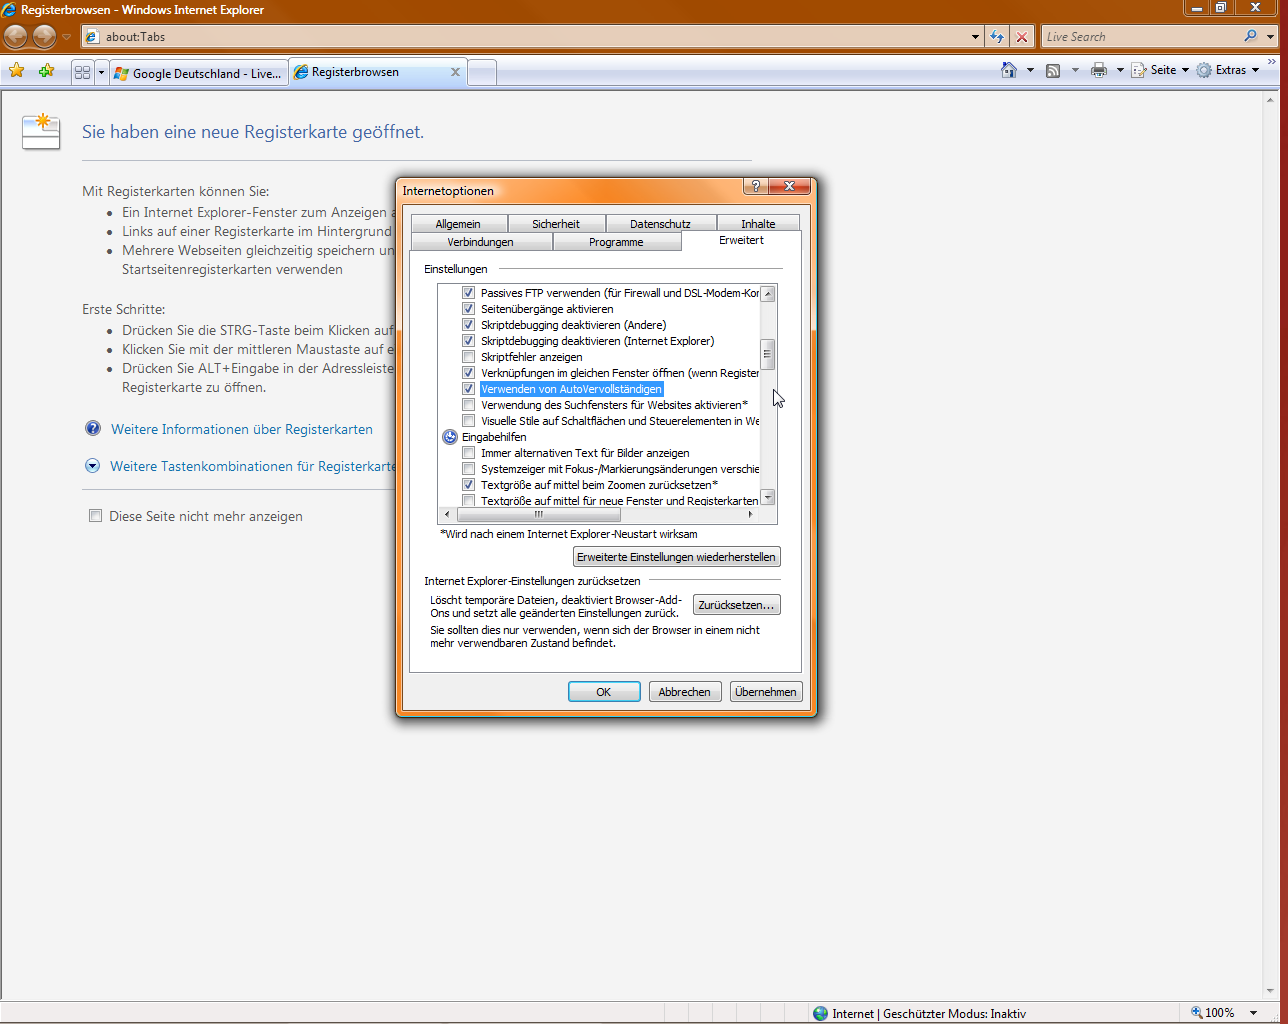The height and width of the screenshot is (1024, 1288).
Task: Open the Extras dropdown menu
Action: point(1229,70)
